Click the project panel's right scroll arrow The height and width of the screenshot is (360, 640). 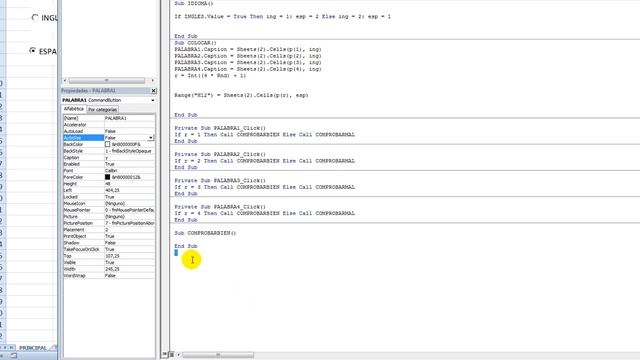(153, 80)
